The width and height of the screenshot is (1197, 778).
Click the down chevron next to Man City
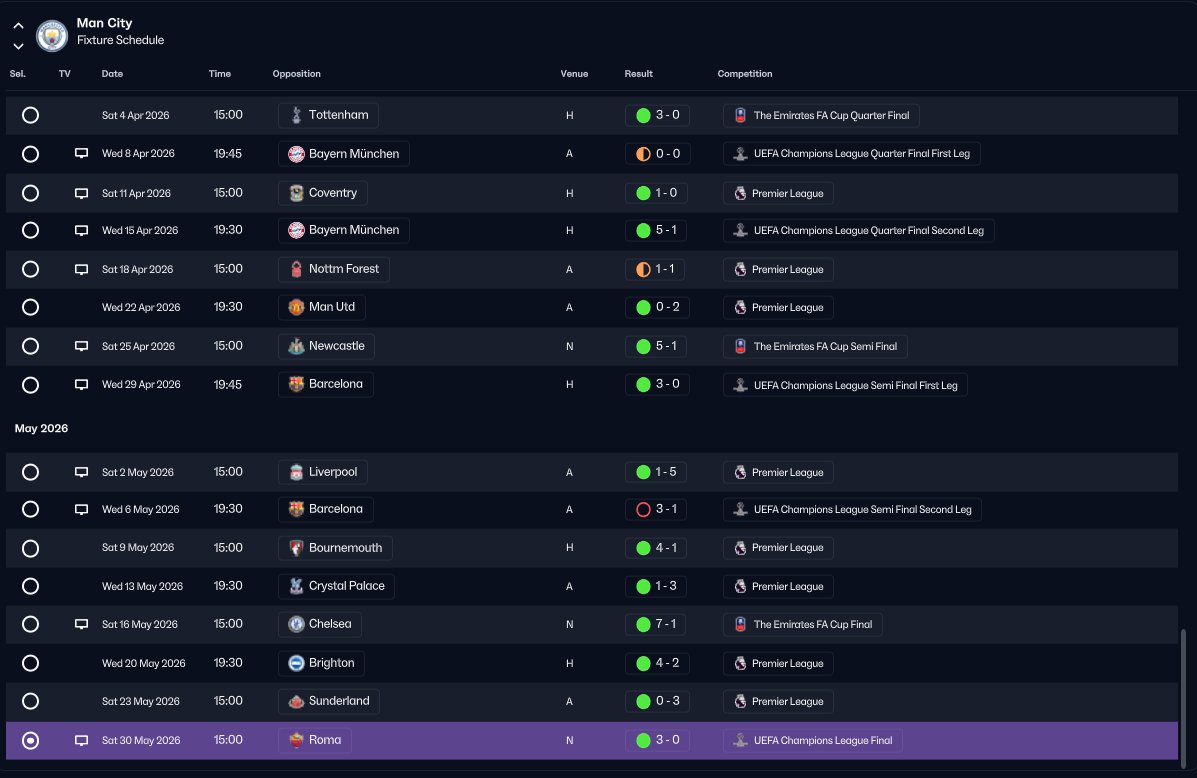[18, 46]
